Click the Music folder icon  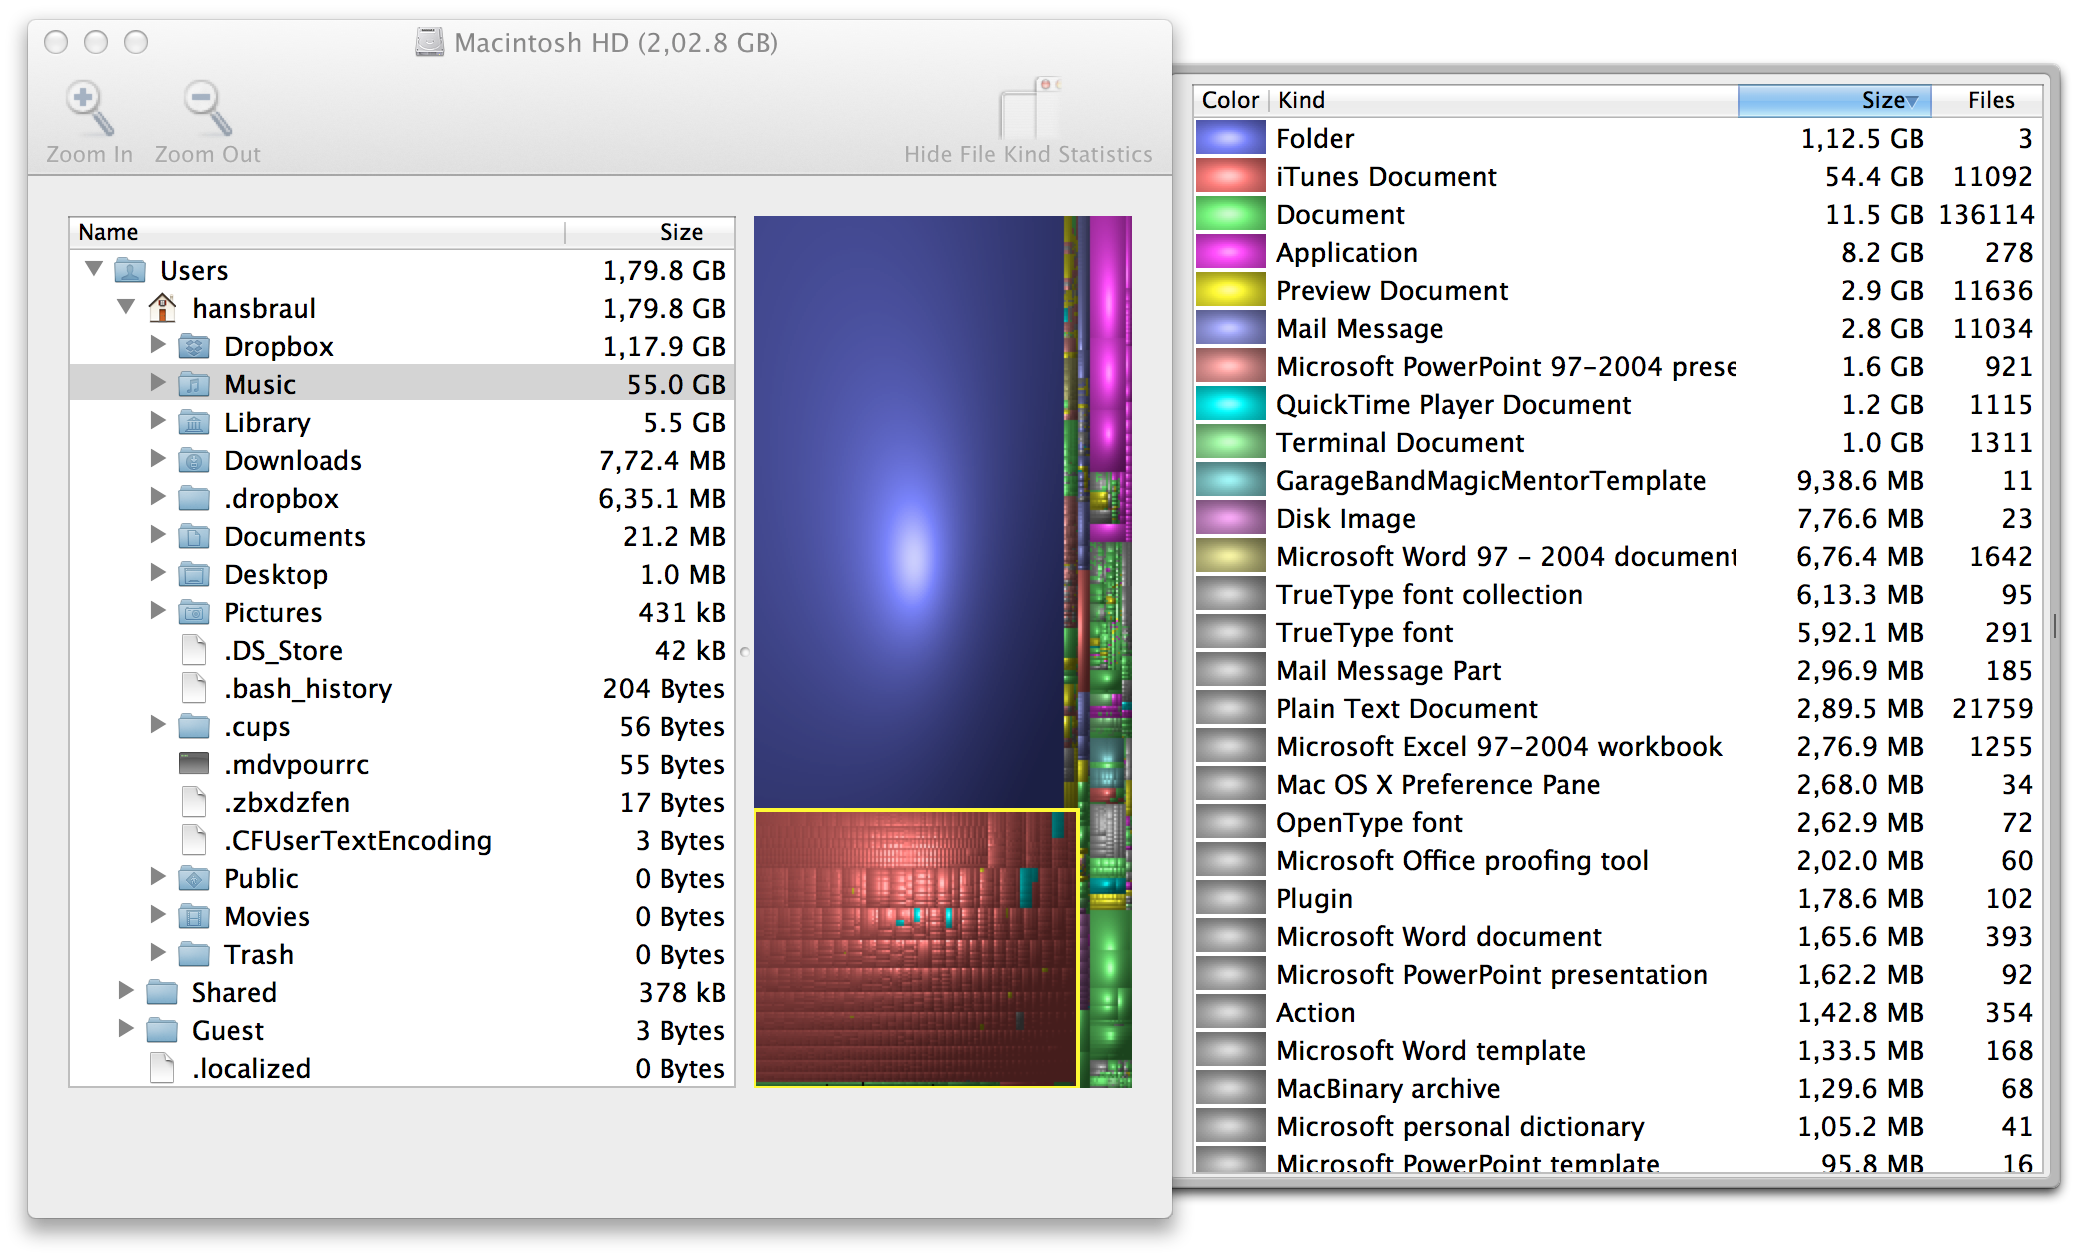click(194, 384)
